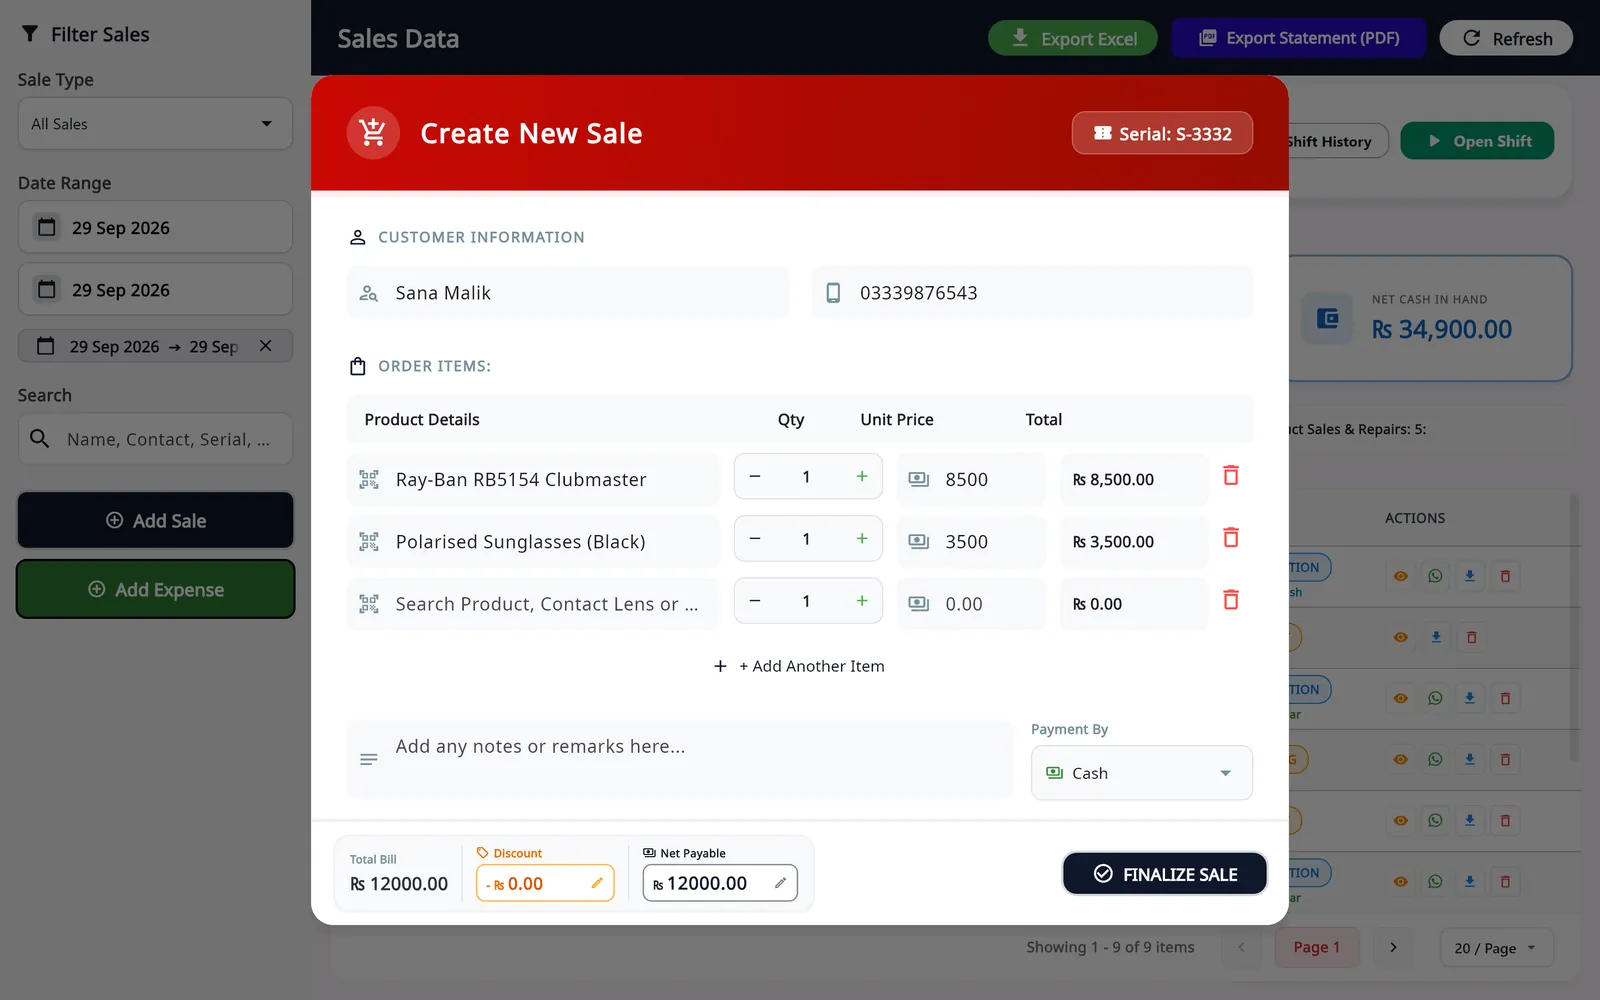The width and height of the screenshot is (1600, 1000).
Task: Open the Sale Type All Sales dropdown
Action: 155,124
